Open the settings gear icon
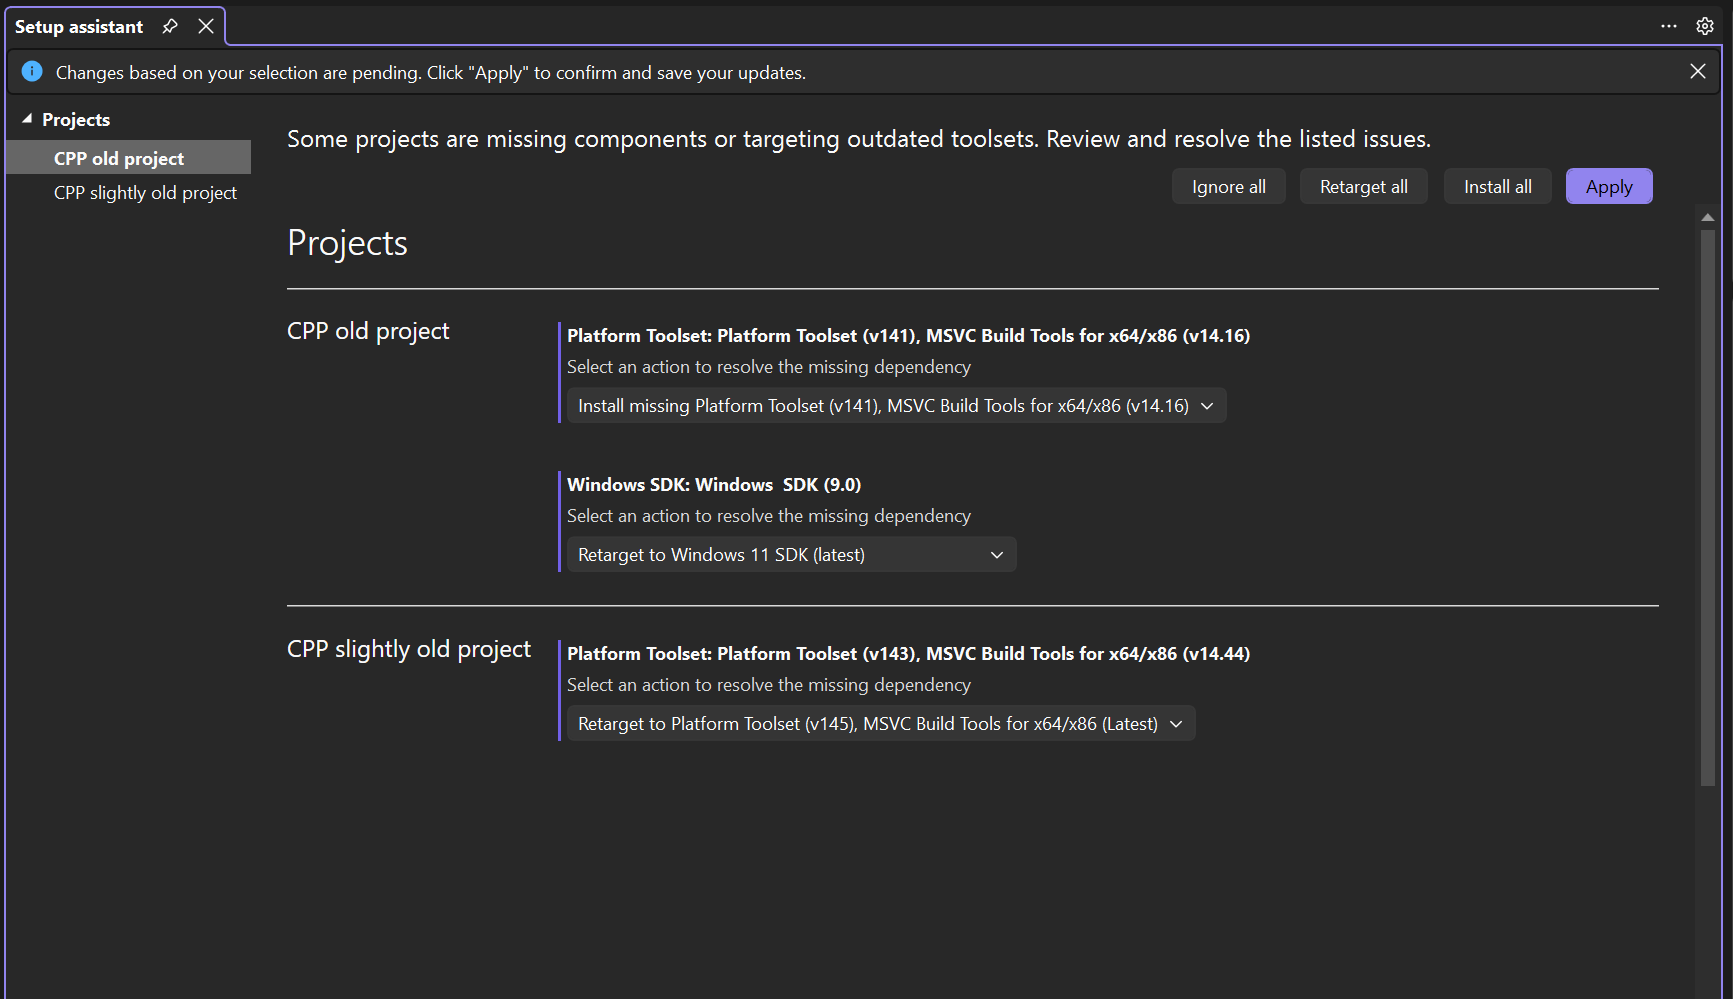This screenshot has height=999, width=1733. (x=1705, y=26)
